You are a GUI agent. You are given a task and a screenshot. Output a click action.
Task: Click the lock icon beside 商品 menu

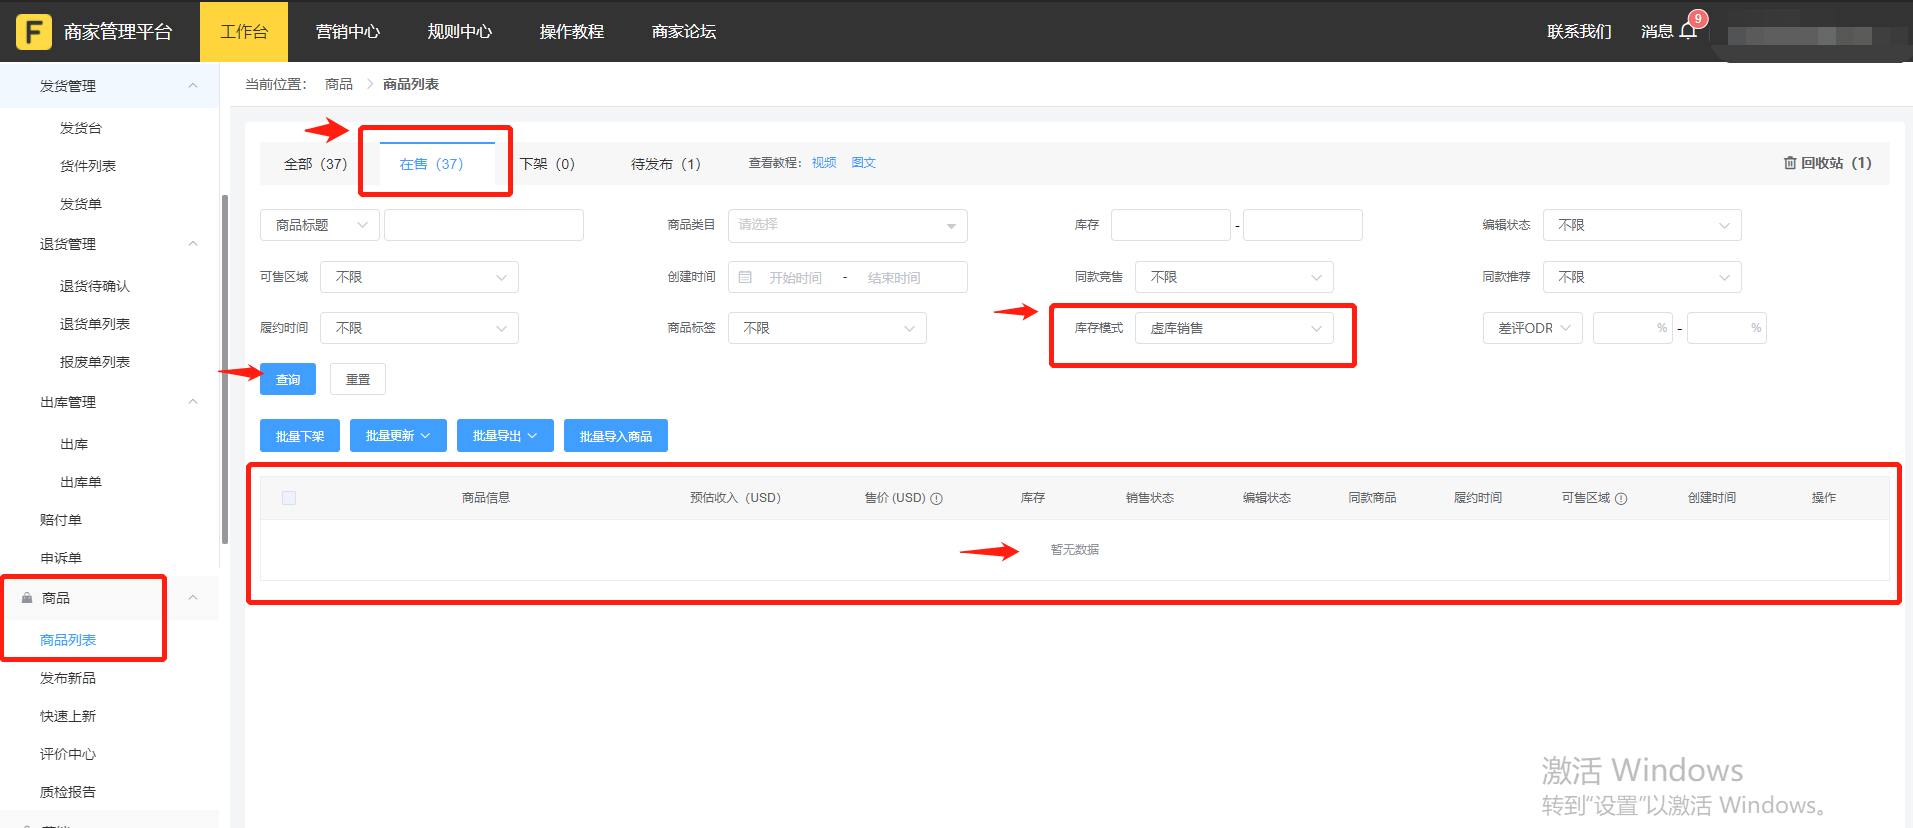(x=27, y=598)
